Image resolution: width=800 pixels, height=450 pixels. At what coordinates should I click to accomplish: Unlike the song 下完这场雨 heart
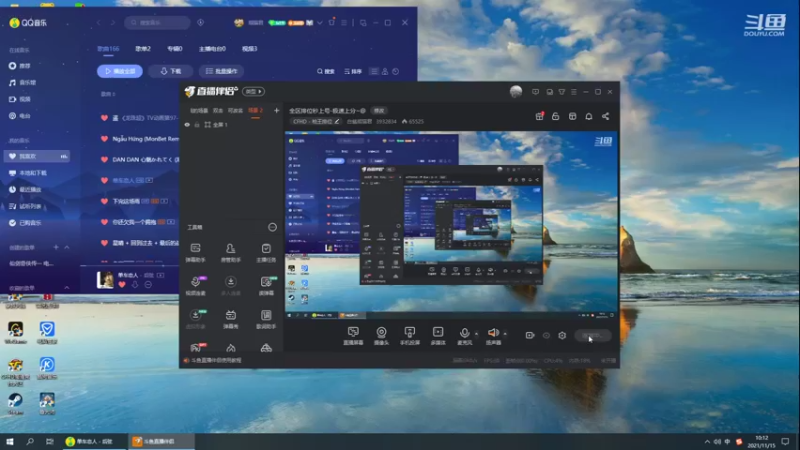[x=104, y=201]
